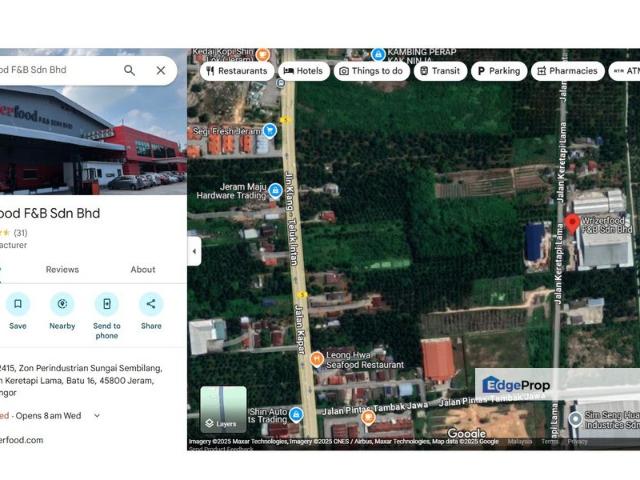Select the Things to do chip
Image resolution: width=640 pixels, height=480 pixels.
pyautogui.click(x=372, y=71)
